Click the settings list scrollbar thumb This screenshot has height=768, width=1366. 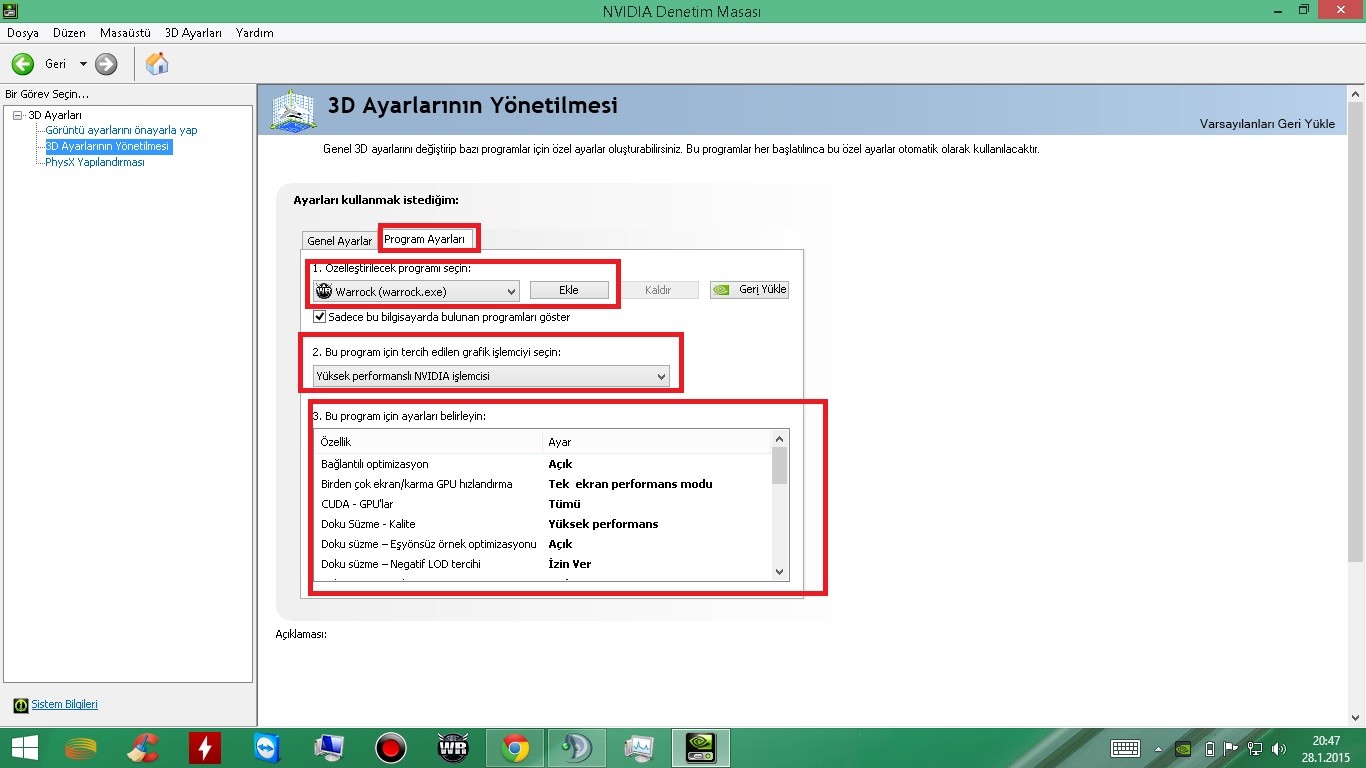(x=780, y=465)
